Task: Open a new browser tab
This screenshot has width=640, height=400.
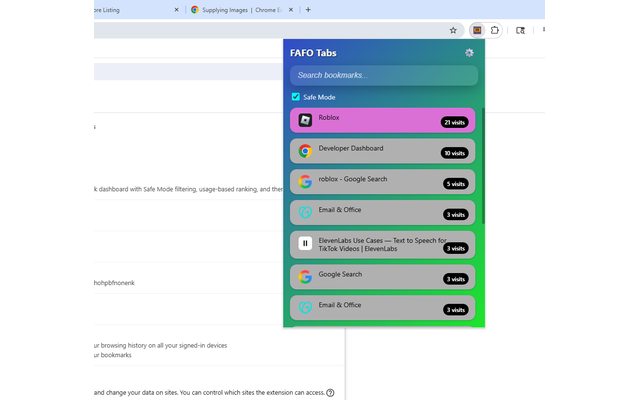Action: (x=308, y=9)
